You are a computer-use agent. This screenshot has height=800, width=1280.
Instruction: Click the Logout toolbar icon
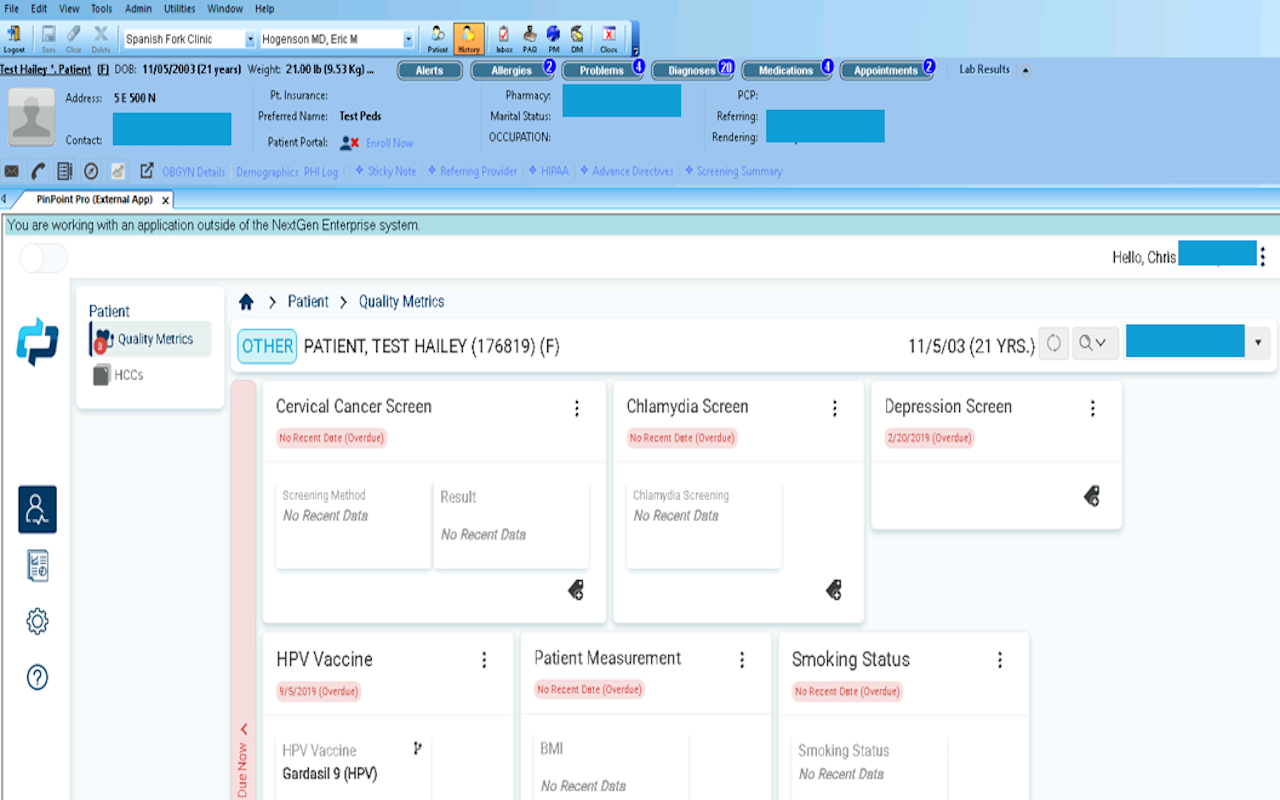(x=14, y=38)
